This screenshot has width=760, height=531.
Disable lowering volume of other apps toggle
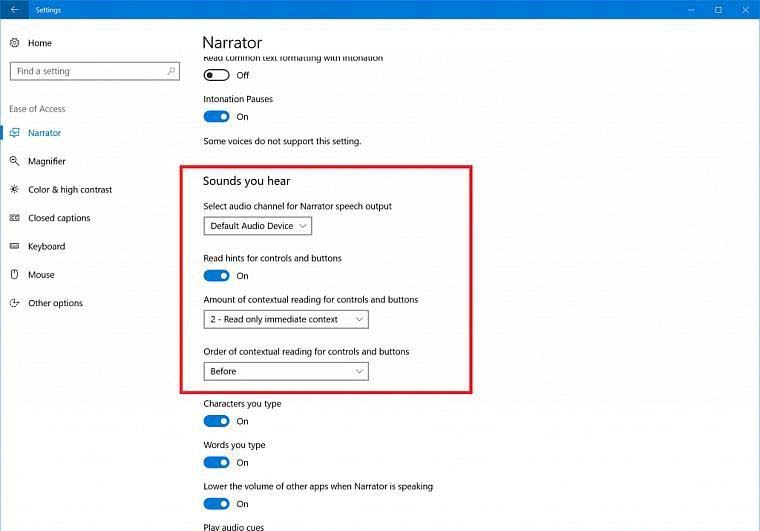click(216, 504)
